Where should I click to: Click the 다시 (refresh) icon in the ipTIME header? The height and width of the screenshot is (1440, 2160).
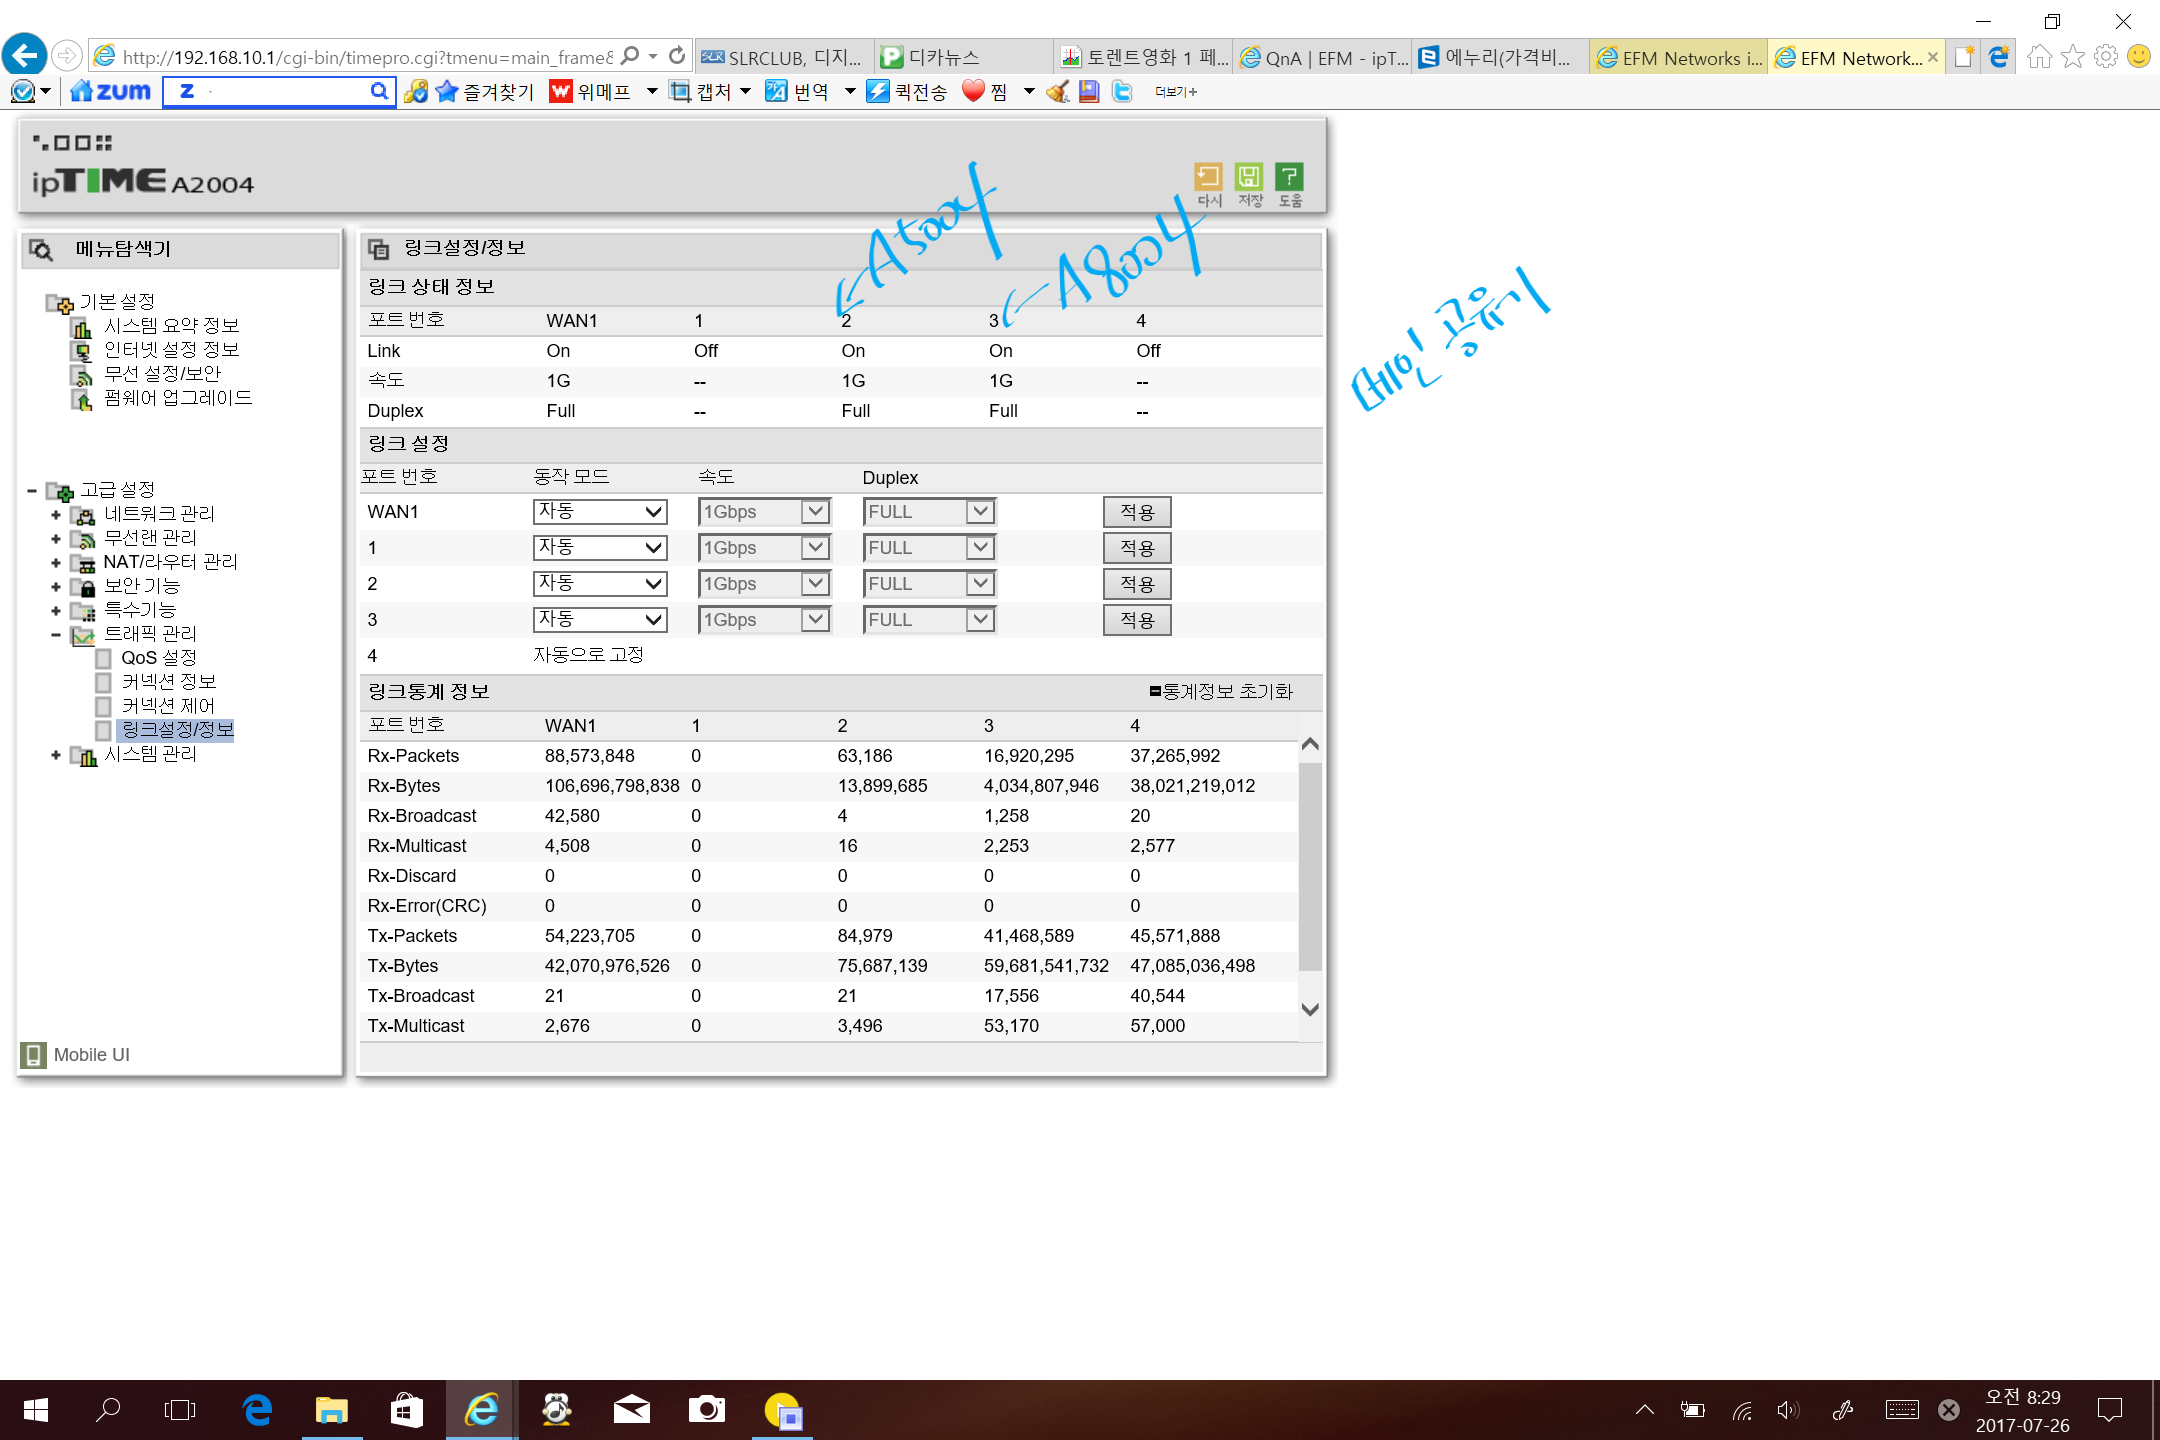click(1208, 177)
